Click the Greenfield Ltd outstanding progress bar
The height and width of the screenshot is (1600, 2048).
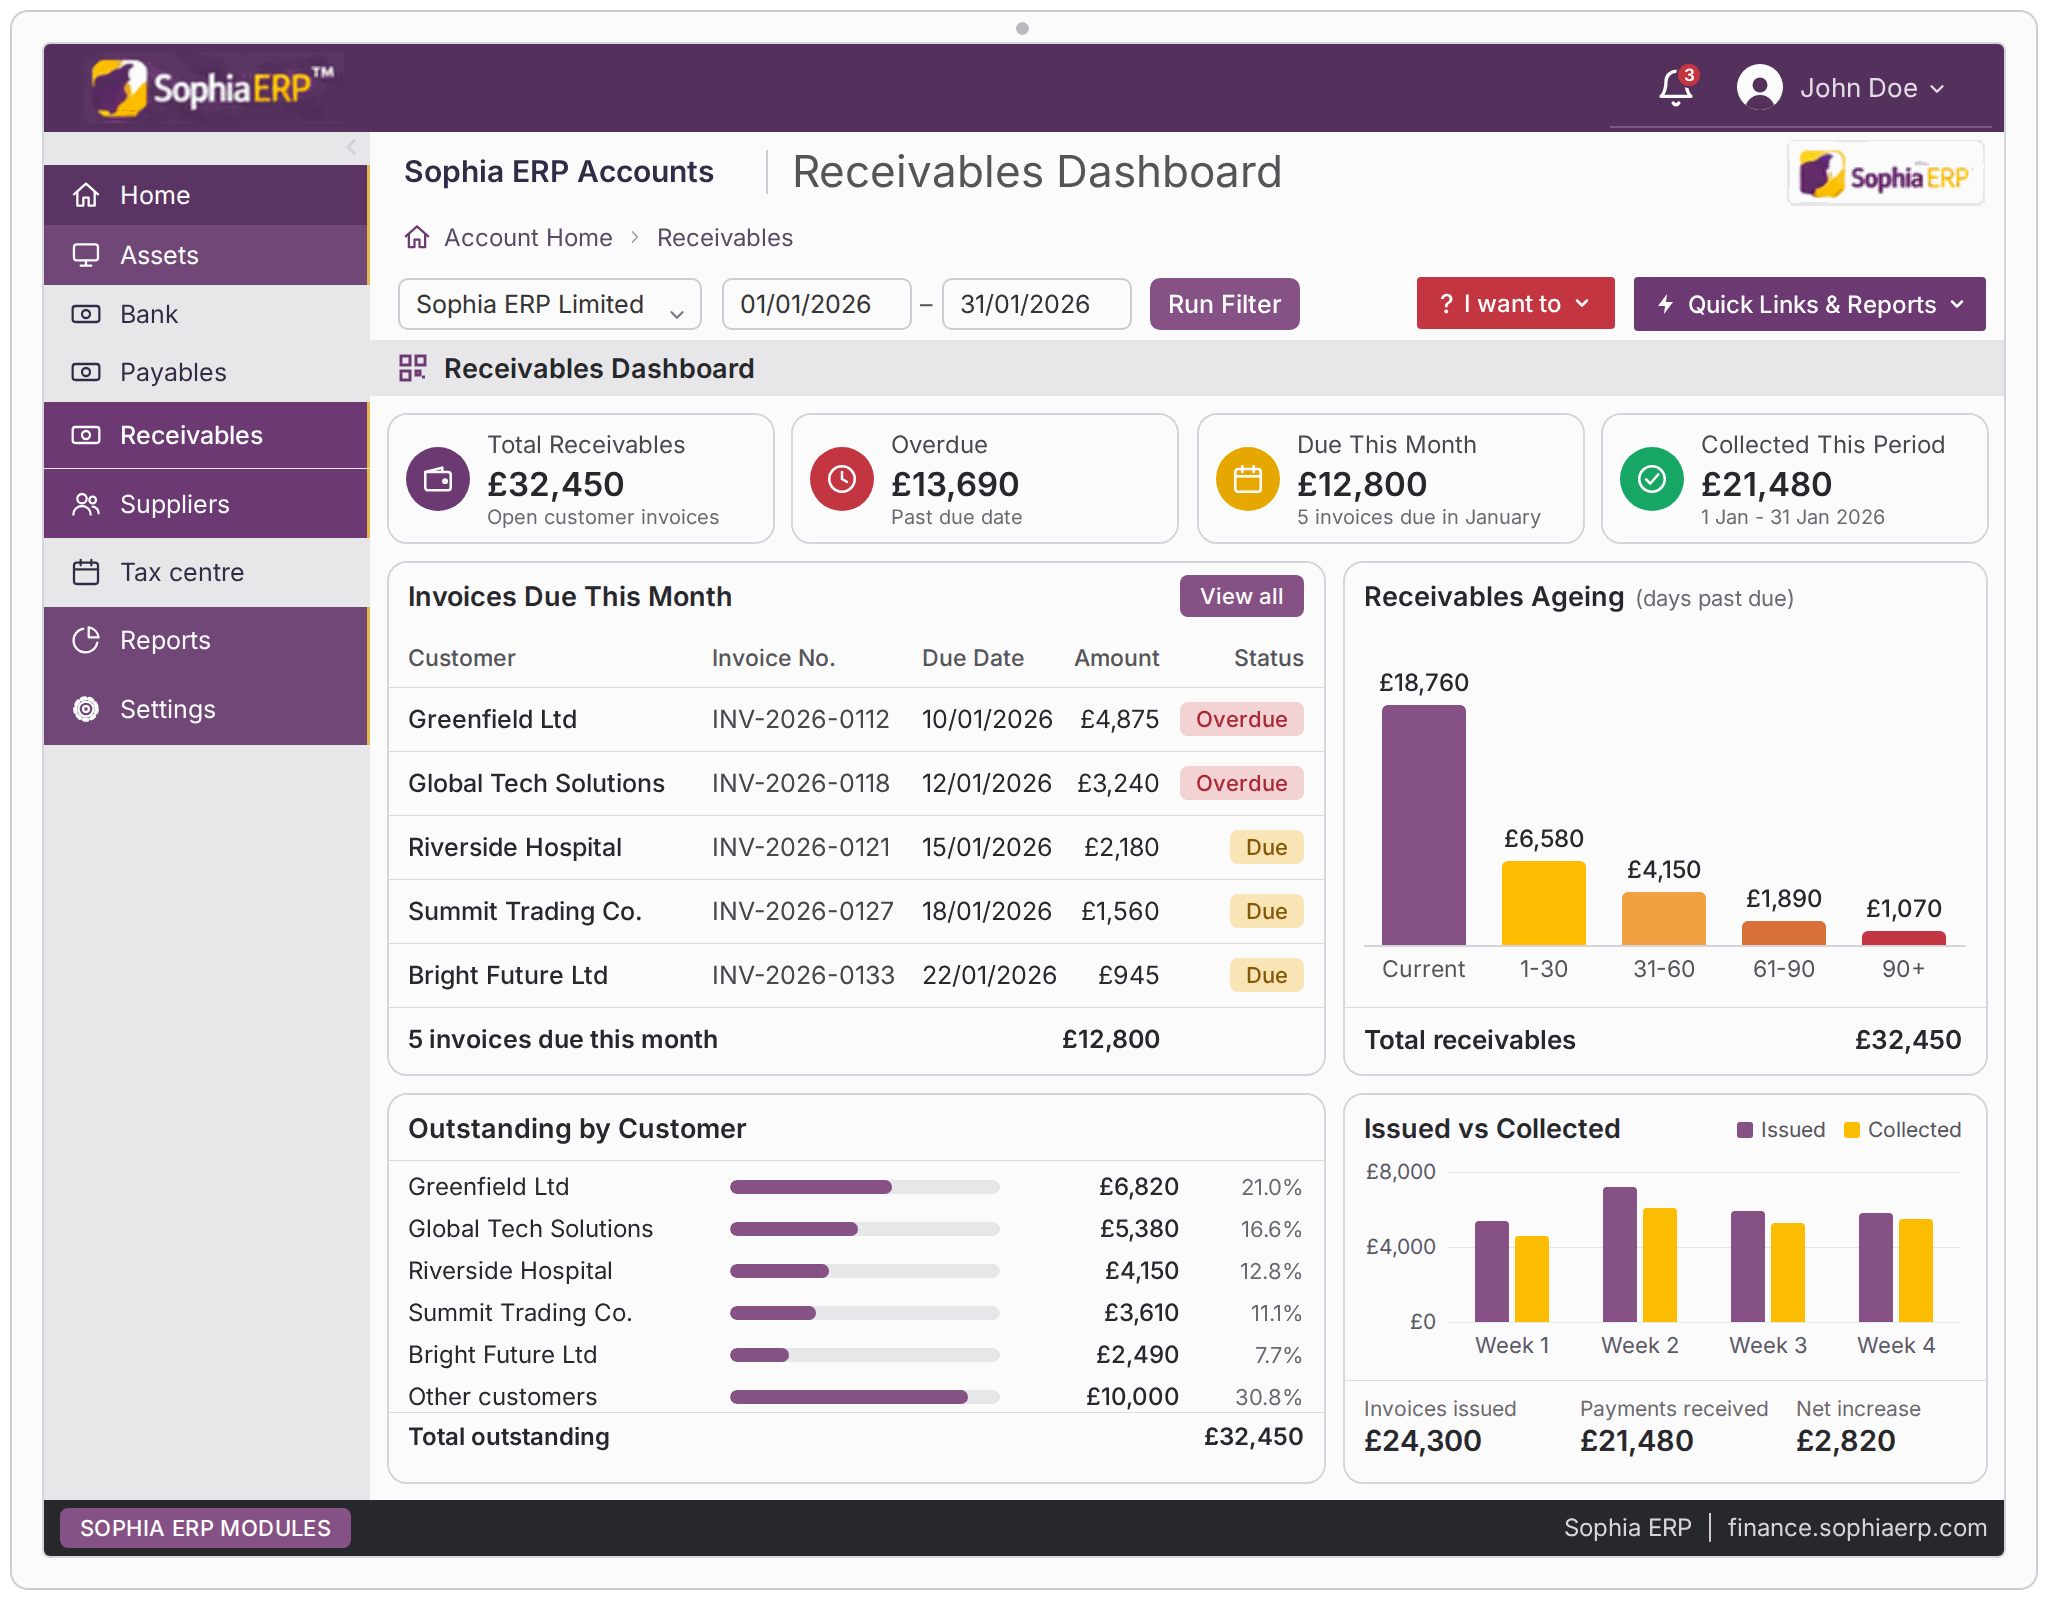[x=865, y=1187]
